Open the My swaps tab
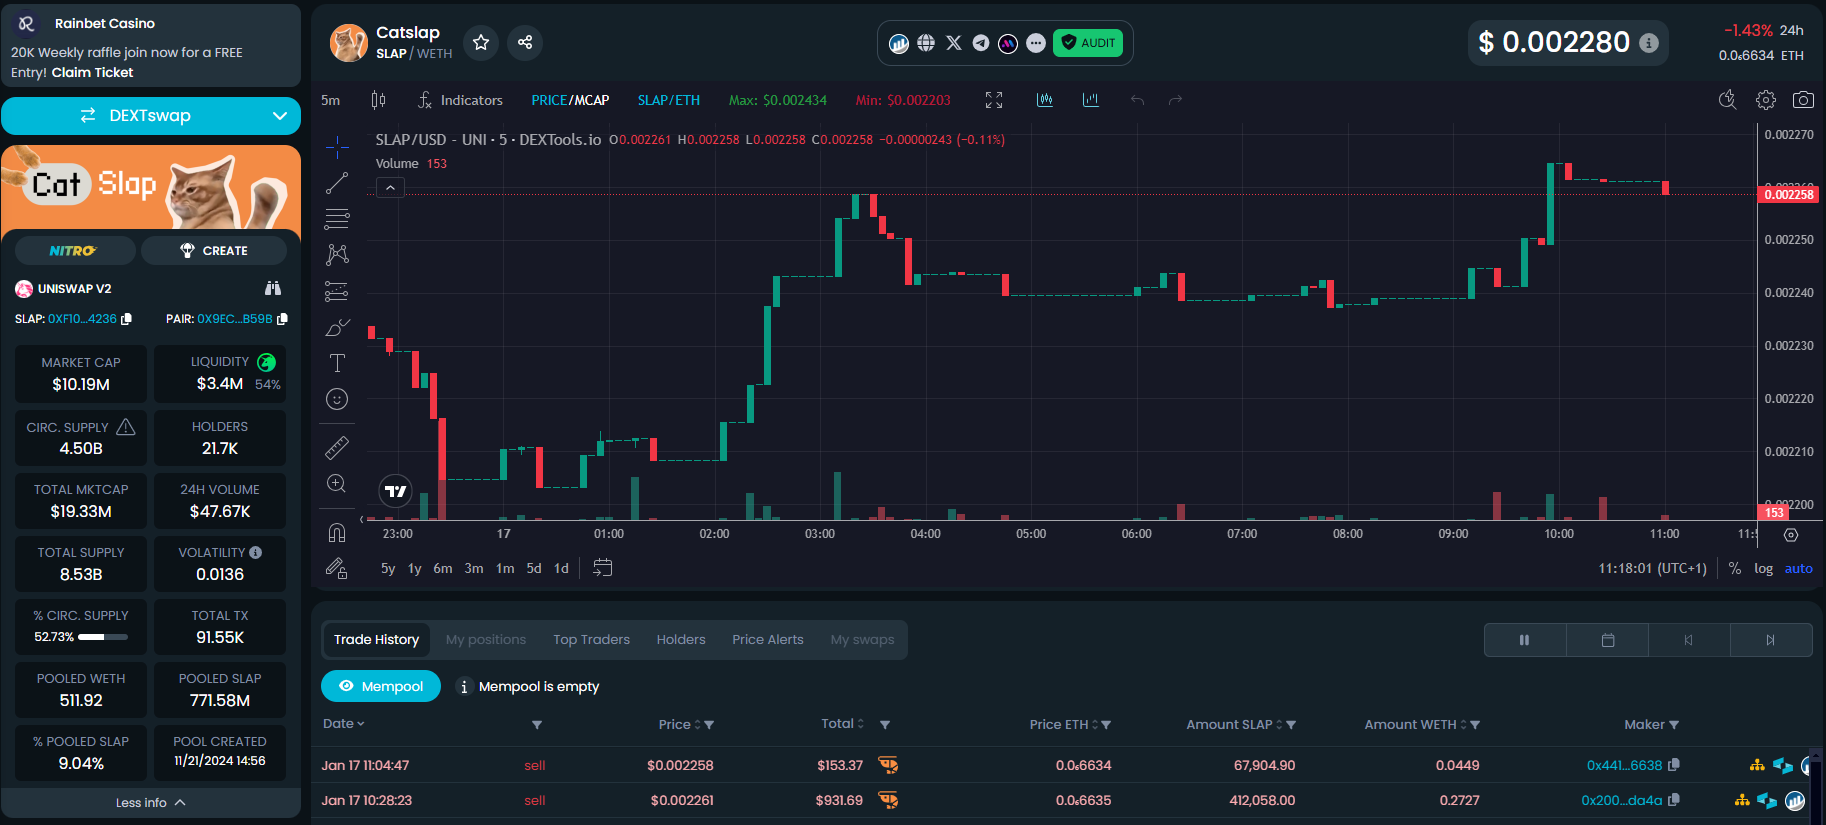The image size is (1826, 825). [862, 639]
